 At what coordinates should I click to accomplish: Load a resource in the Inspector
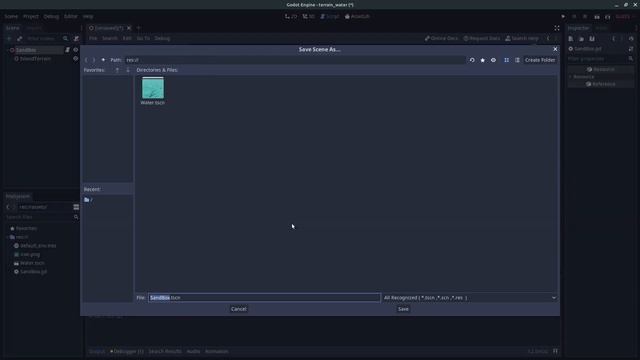pos(581,39)
